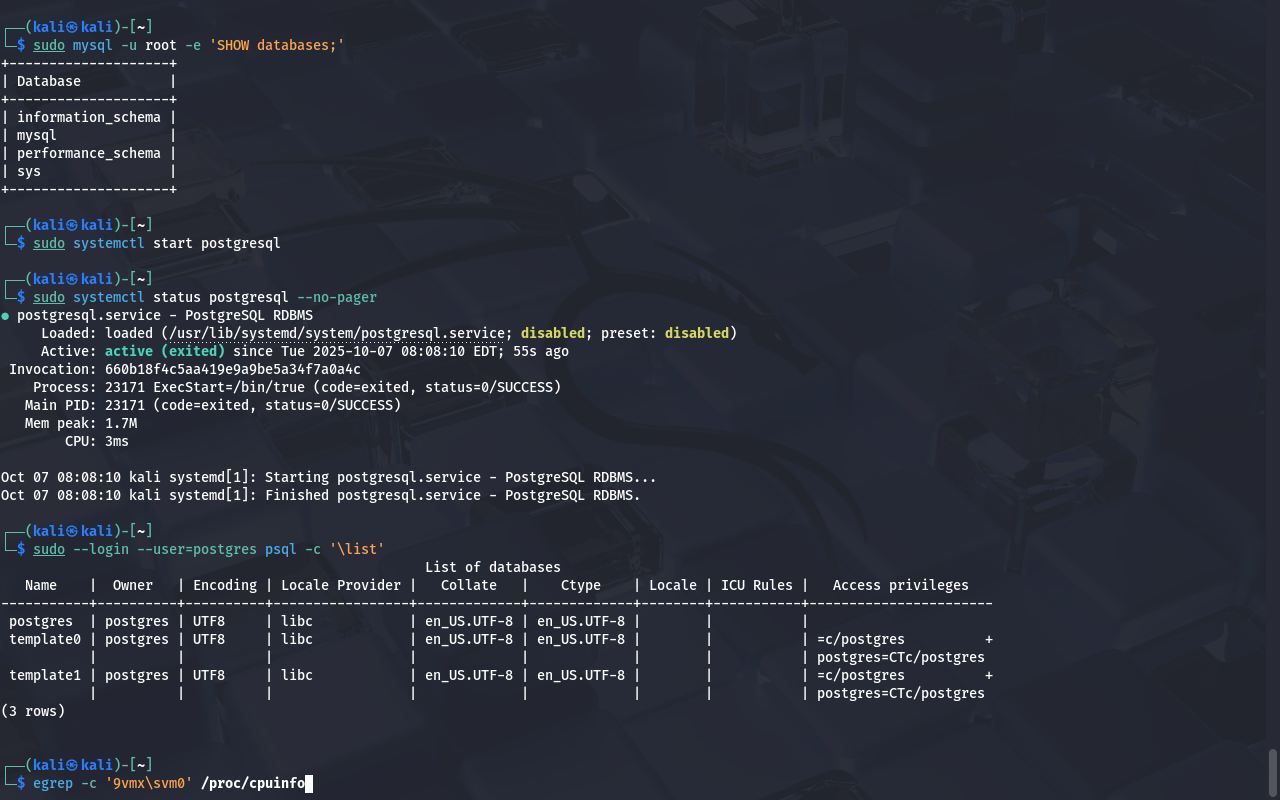Click the Locale Provider column header
This screenshot has height=800, width=1280.
point(340,586)
